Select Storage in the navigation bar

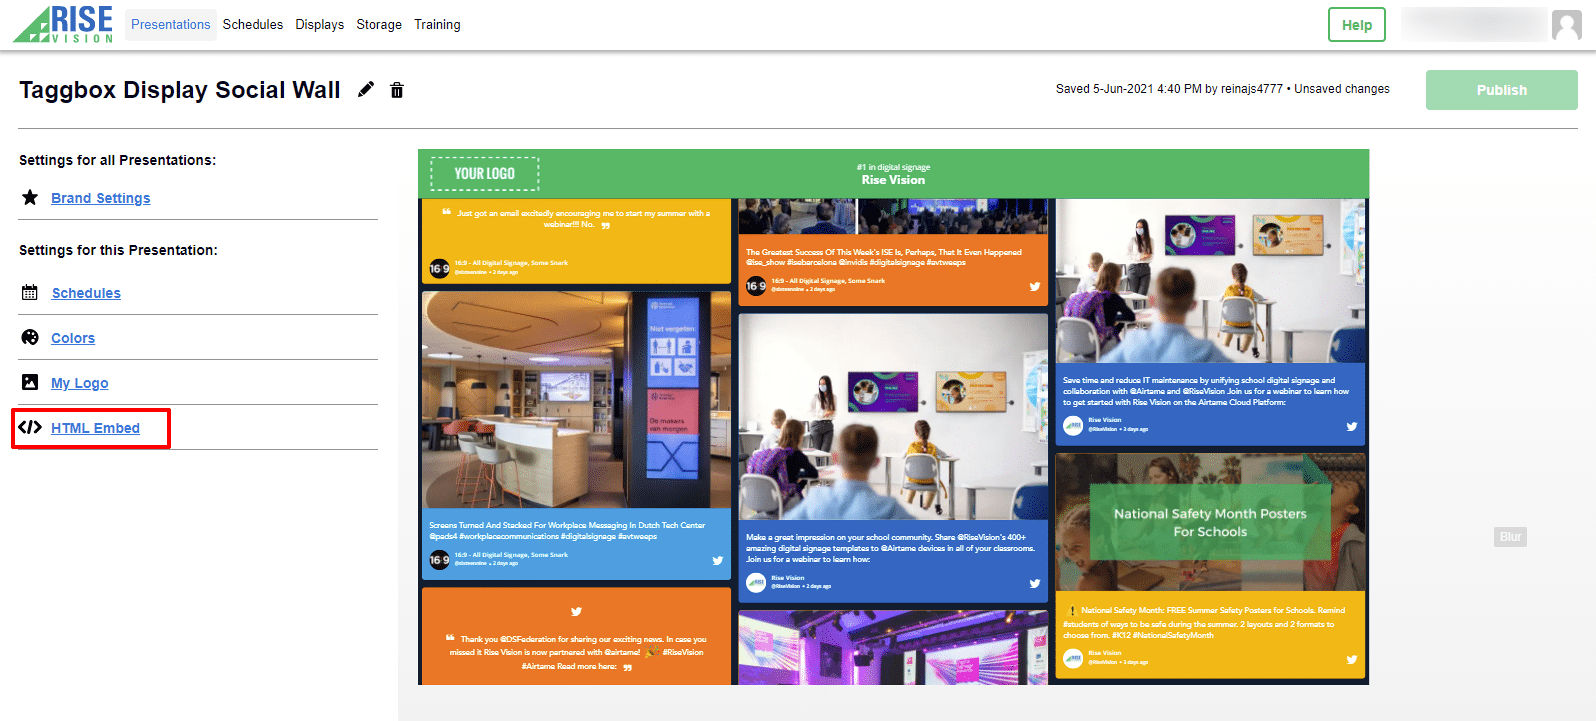pos(379,24)
